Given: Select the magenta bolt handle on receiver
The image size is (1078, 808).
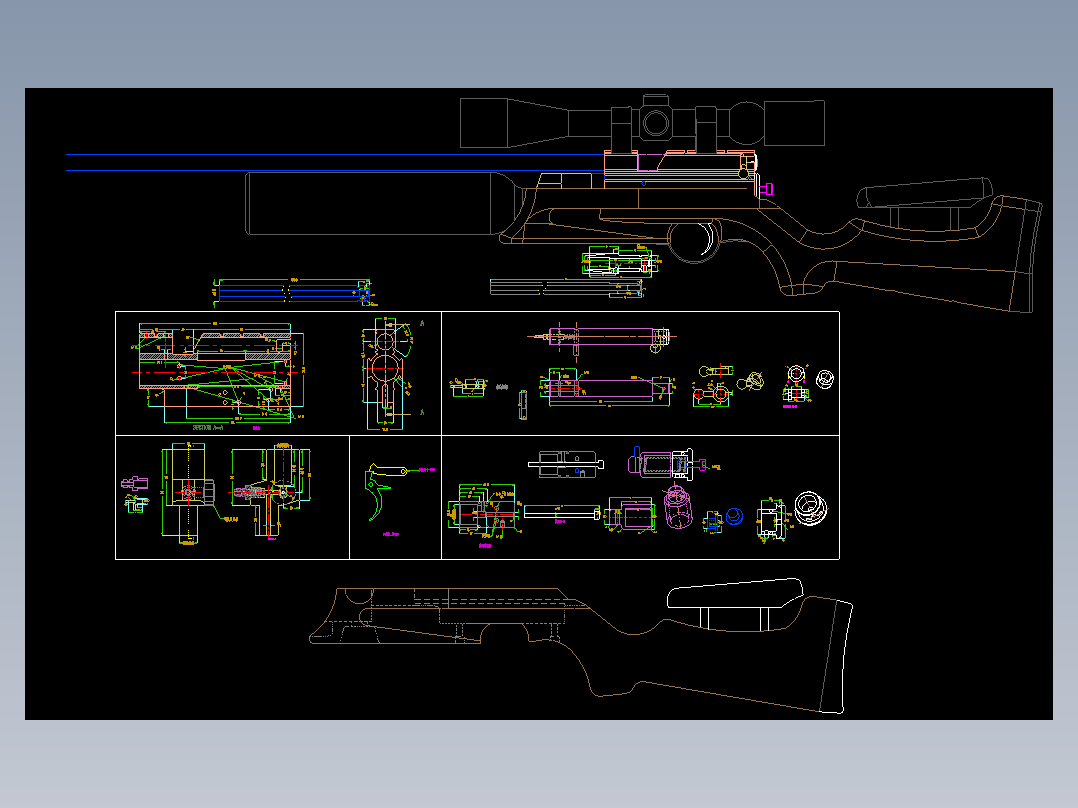Looking at the screenshot, I should [767, 188].
